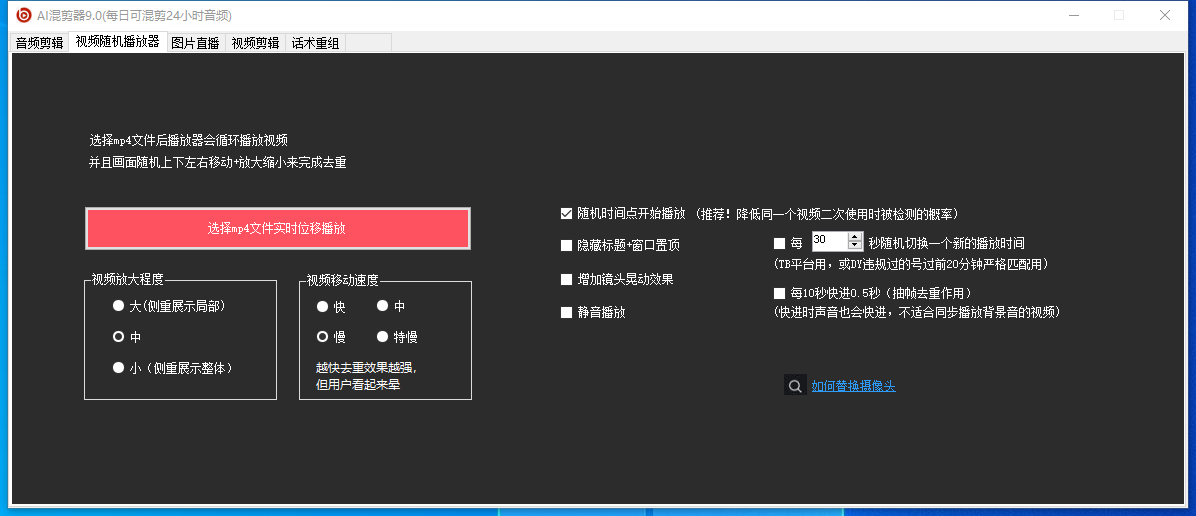Click the magnifier icon beside 如何替换摄像头

[795, 385]
